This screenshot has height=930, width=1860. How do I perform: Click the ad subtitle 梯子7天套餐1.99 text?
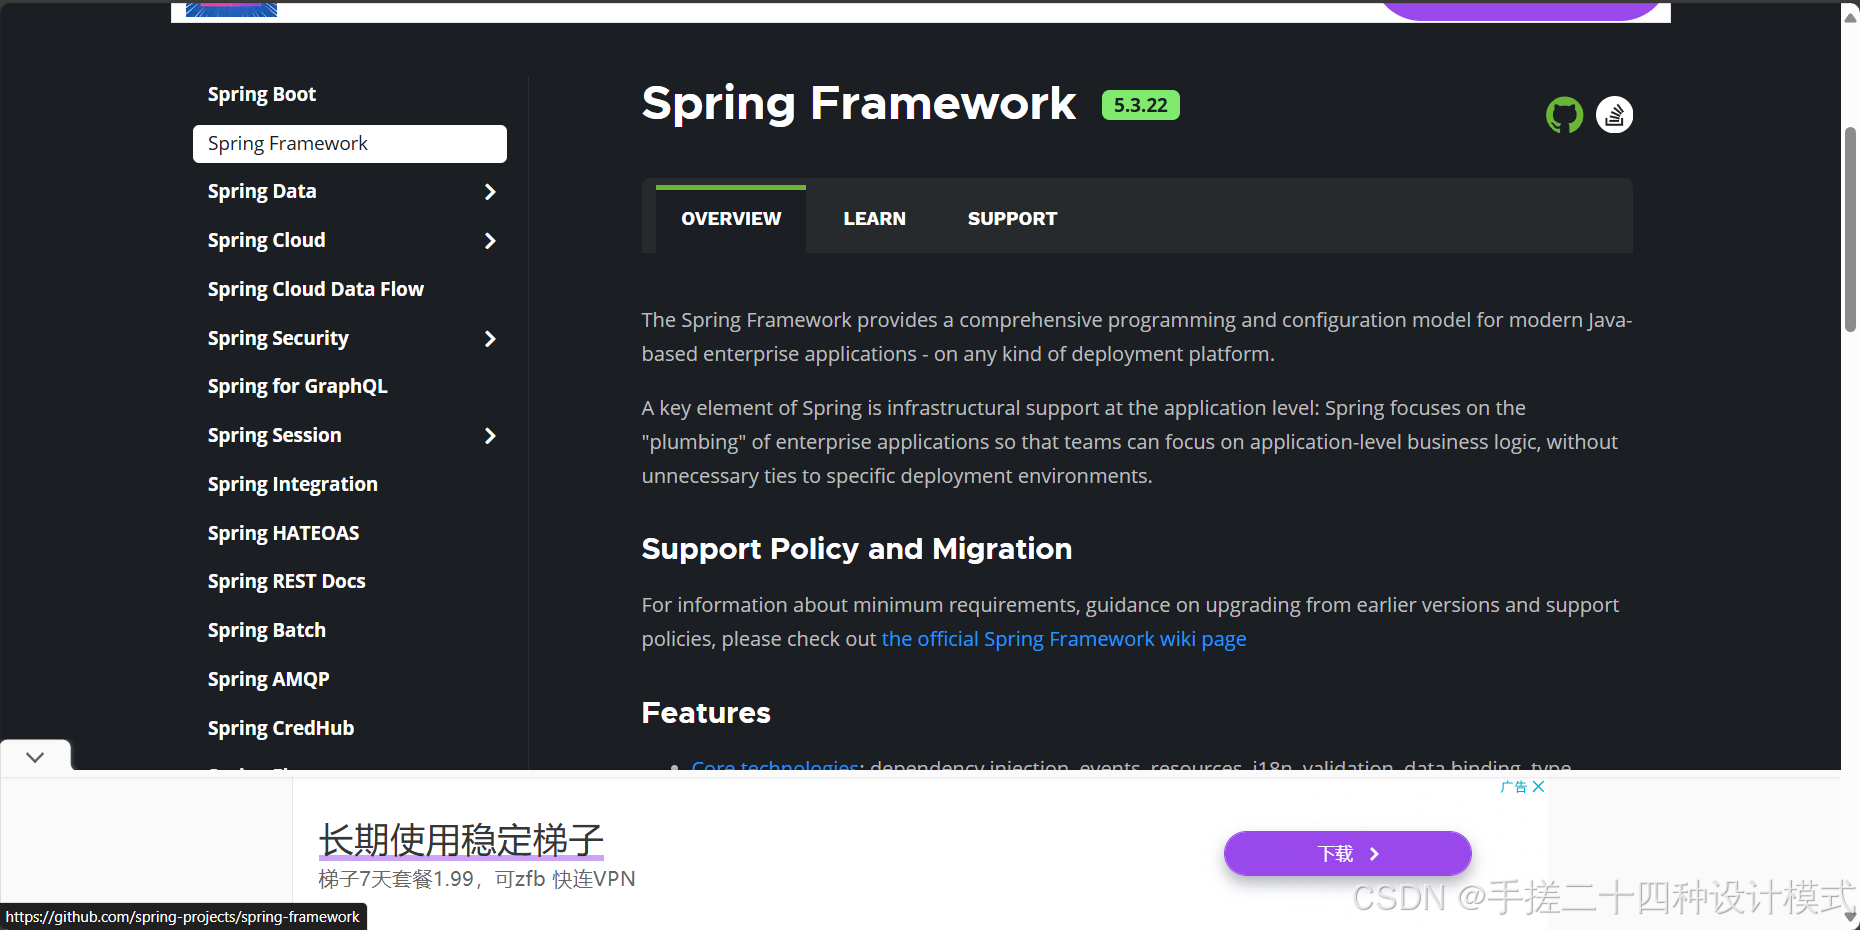point(477,879)
